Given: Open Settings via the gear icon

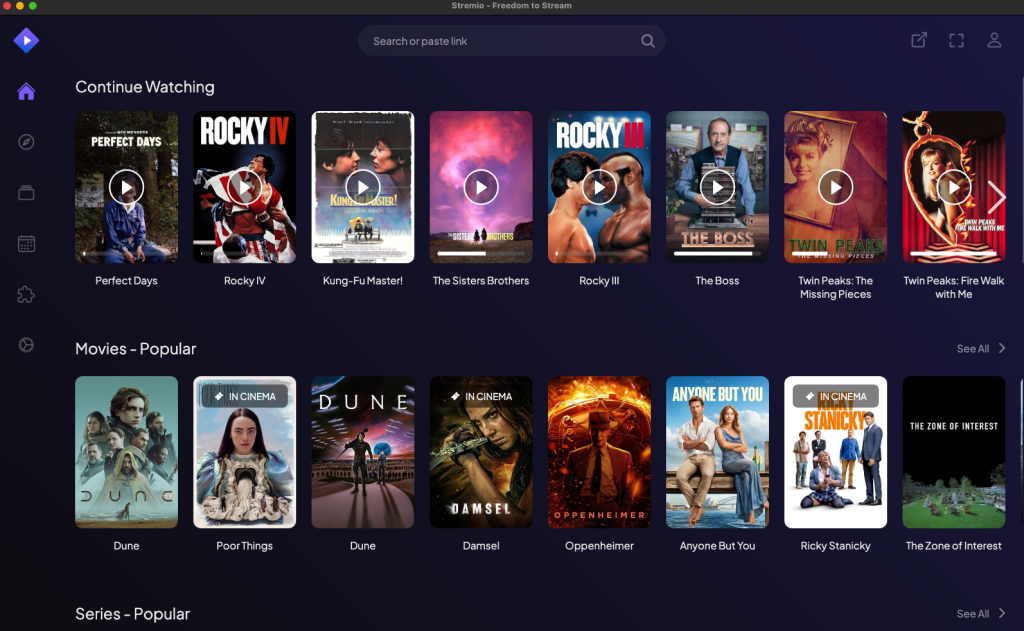Looking at the screenshot, I should (25, 344).
